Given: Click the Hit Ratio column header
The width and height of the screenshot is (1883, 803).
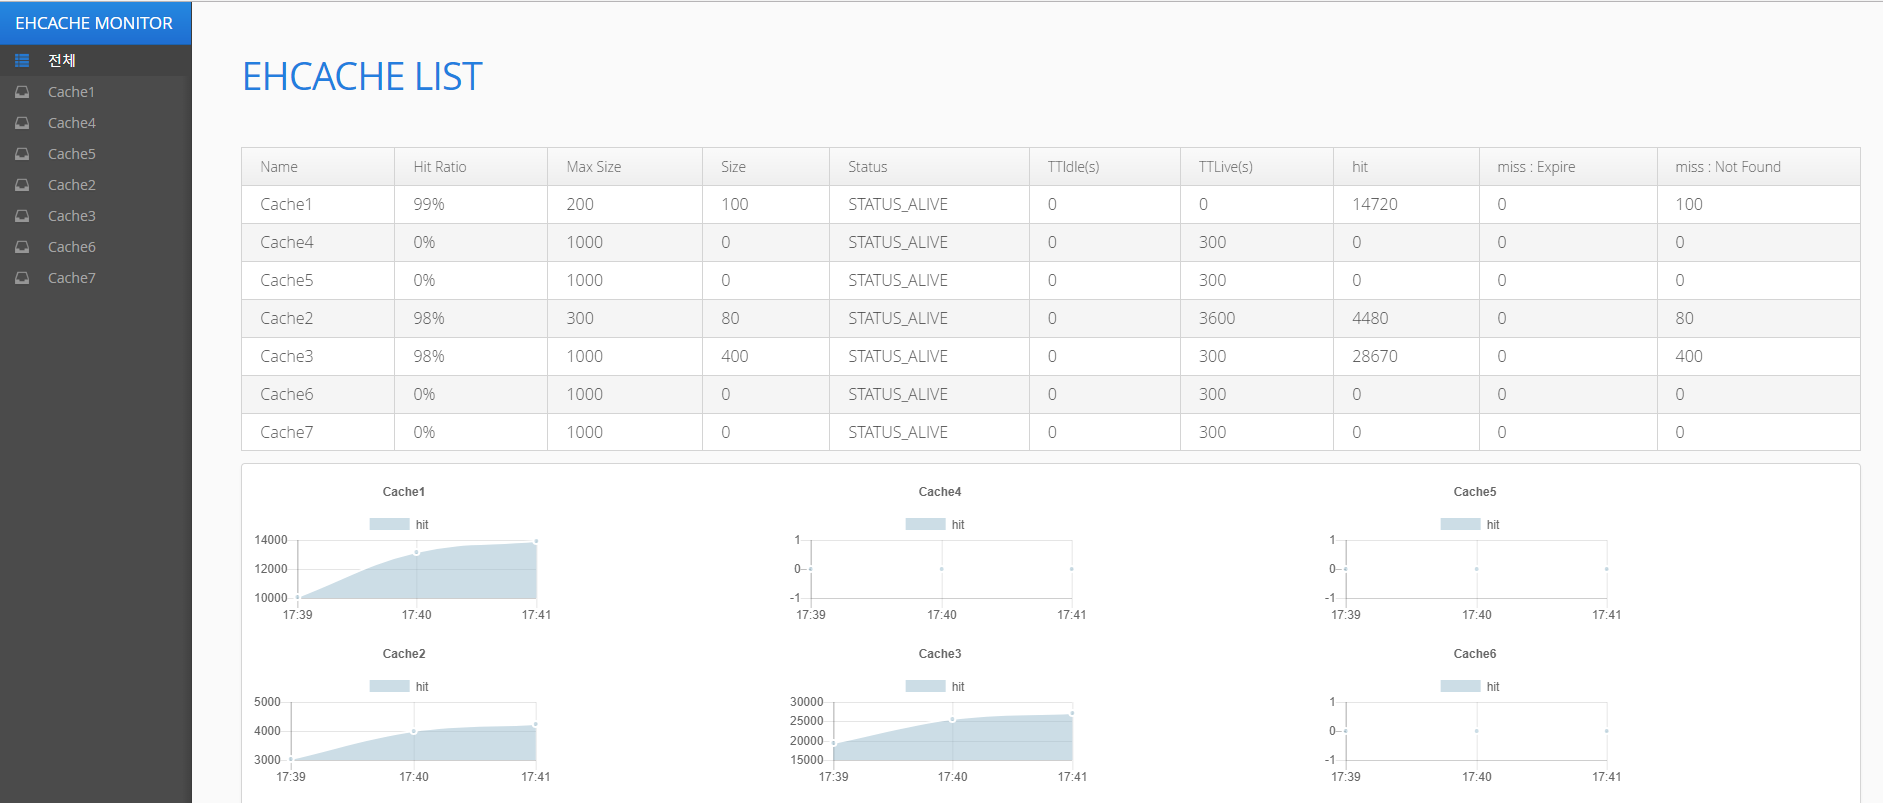Looking at the screenshot, I should 471,167.
